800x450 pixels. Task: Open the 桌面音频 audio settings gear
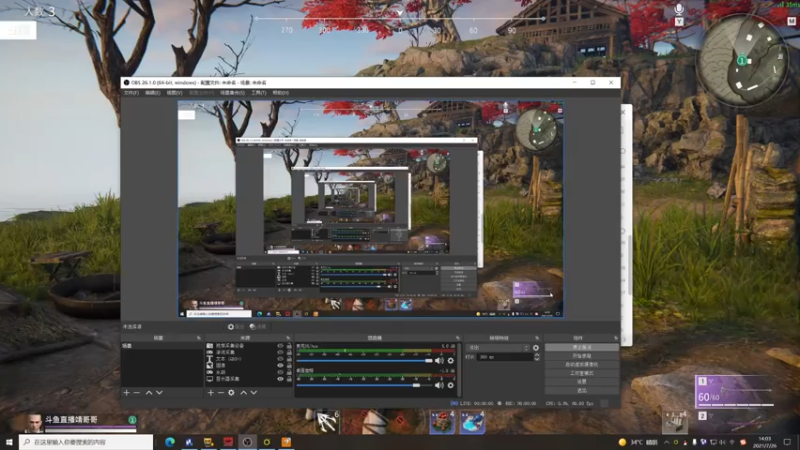(451, 385)
